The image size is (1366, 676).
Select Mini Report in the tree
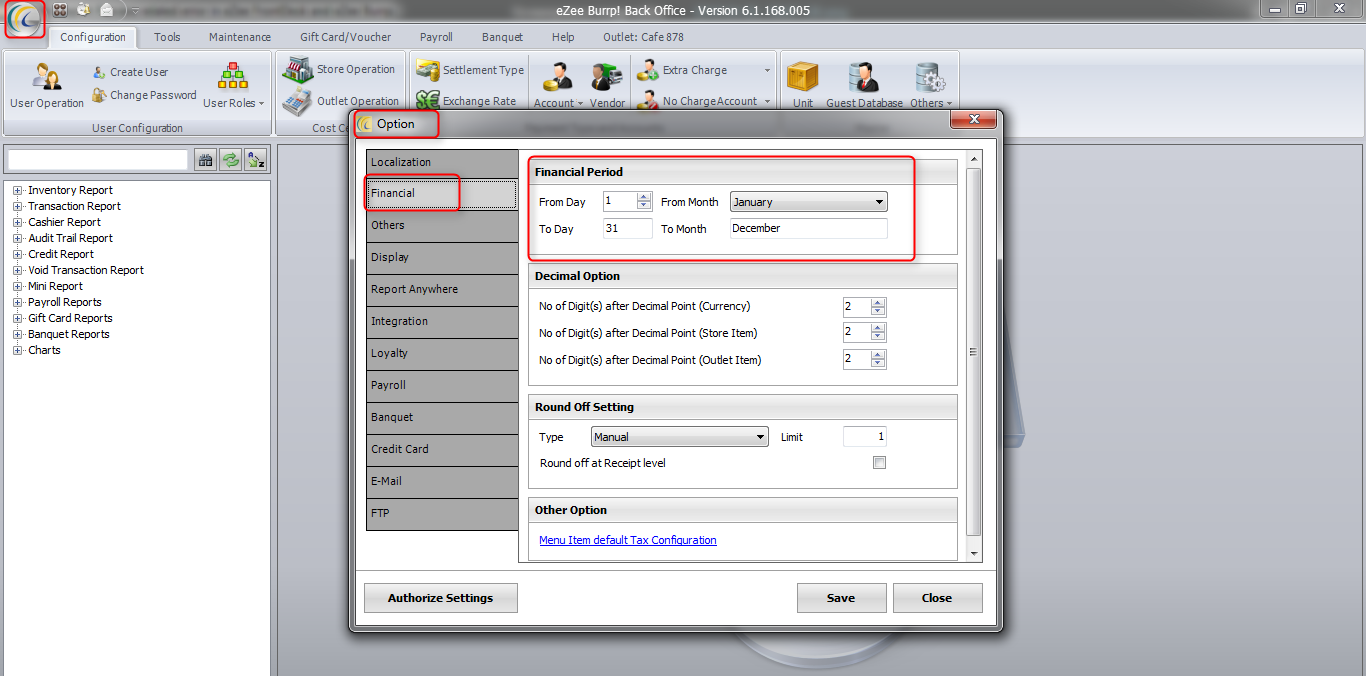(55, 286)
